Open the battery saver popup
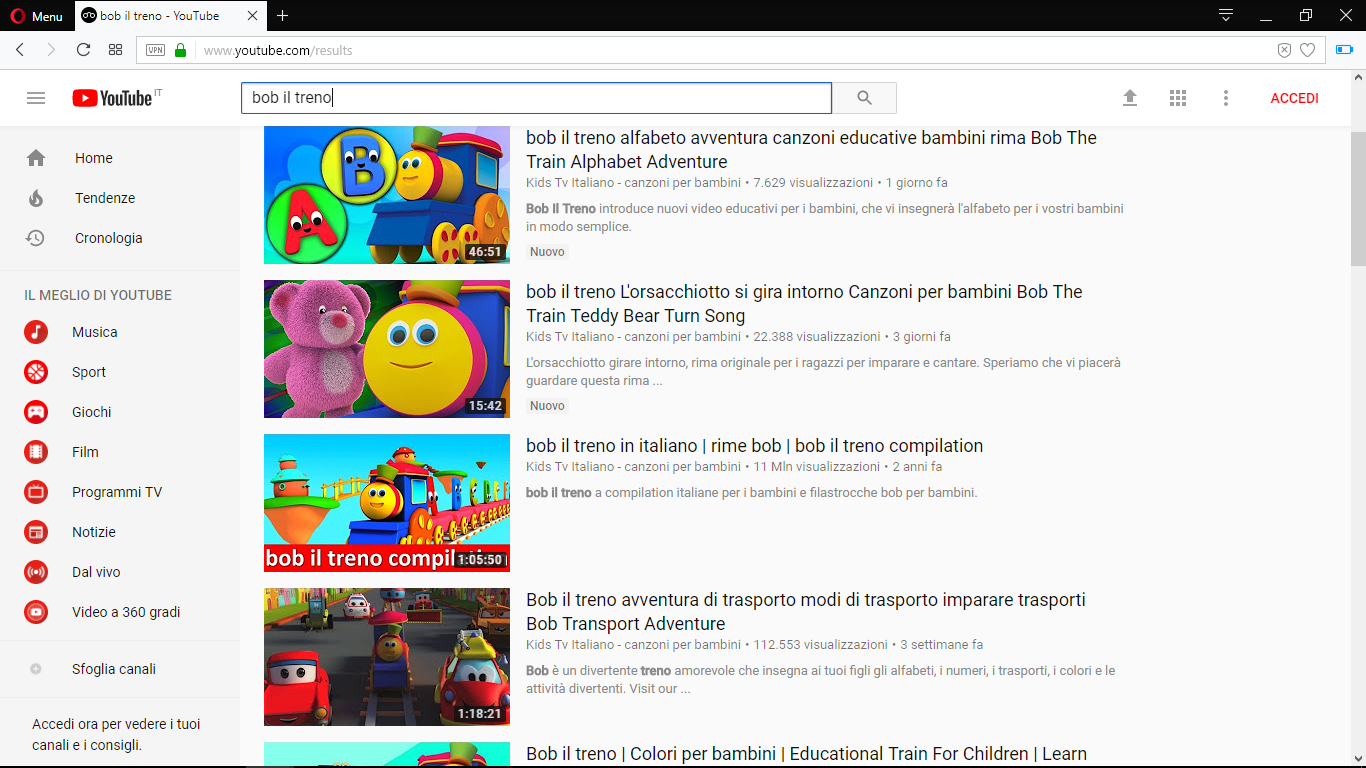1366x768 pixels. (1343, 48)
